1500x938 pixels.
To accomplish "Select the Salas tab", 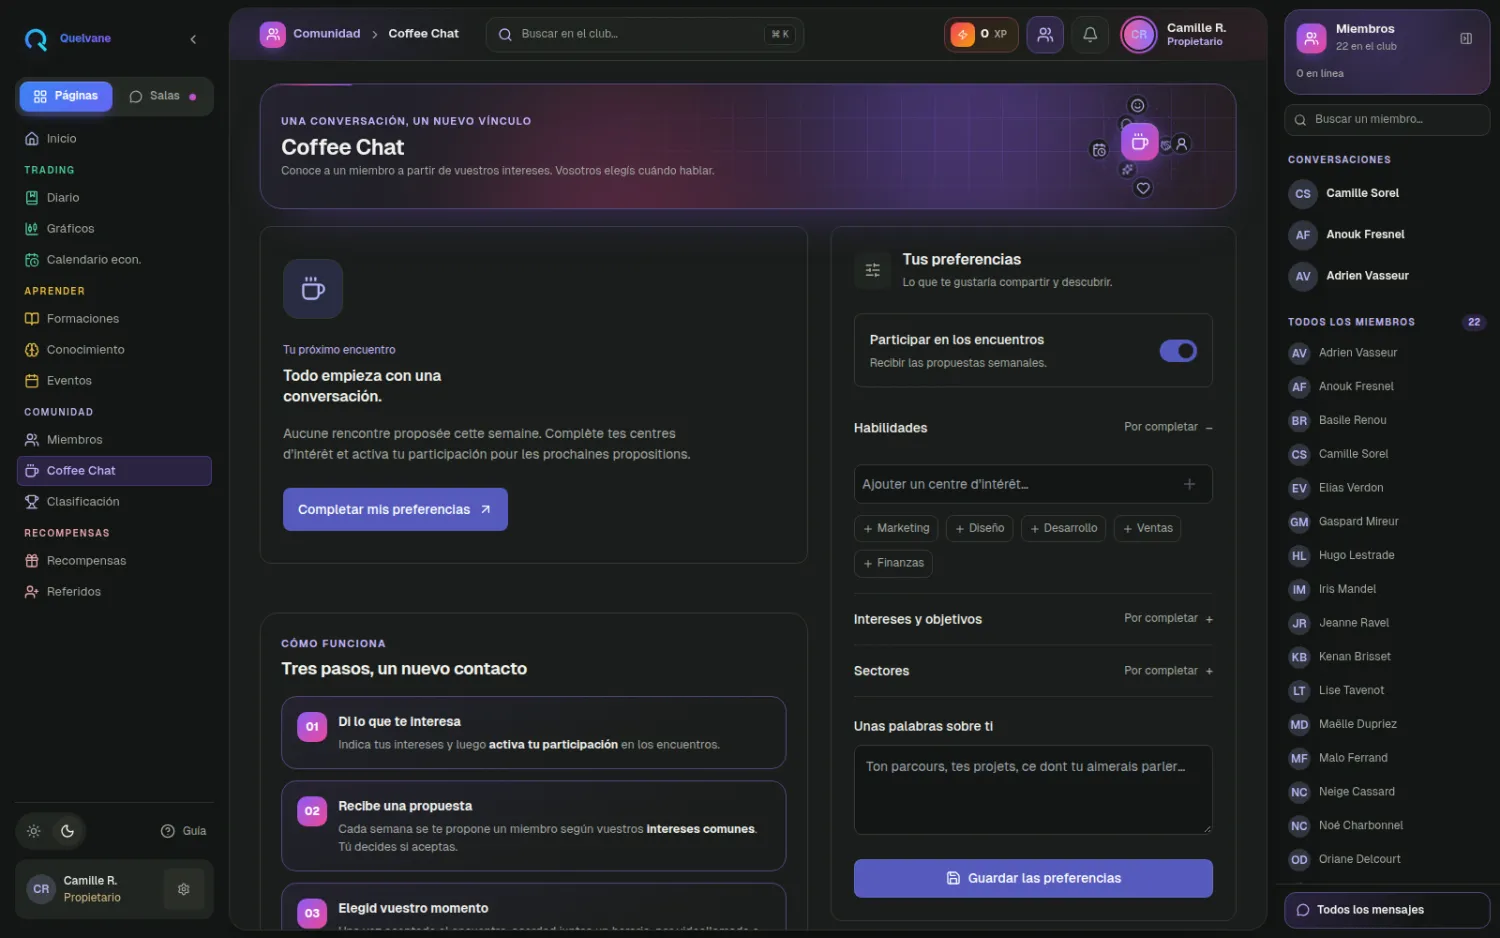I will pyautogui.click(x=163, y=96).
